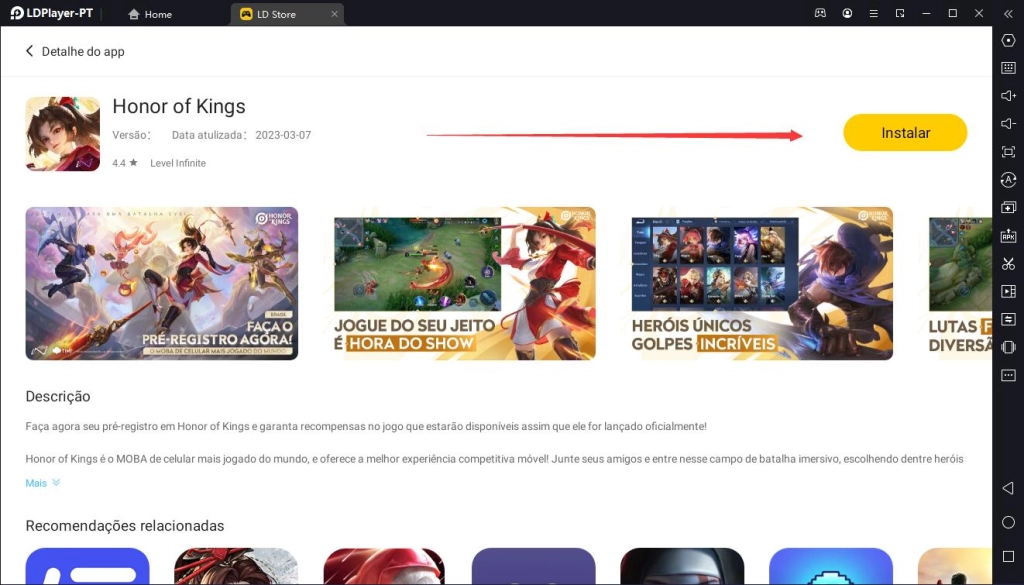Click the shake device icon
The height and width of the screenshot is (585, 1024).
(1008, 347)
